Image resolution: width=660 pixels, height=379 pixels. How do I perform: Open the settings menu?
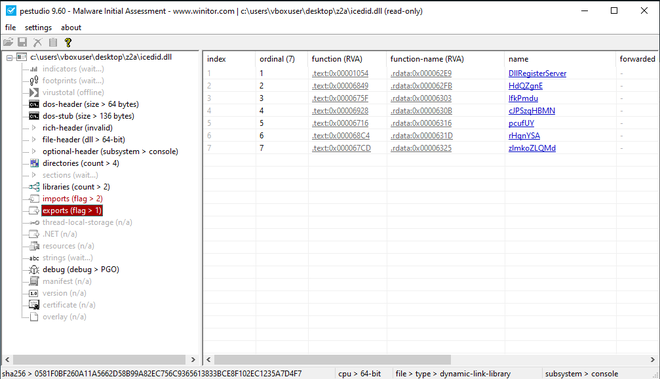38,27
